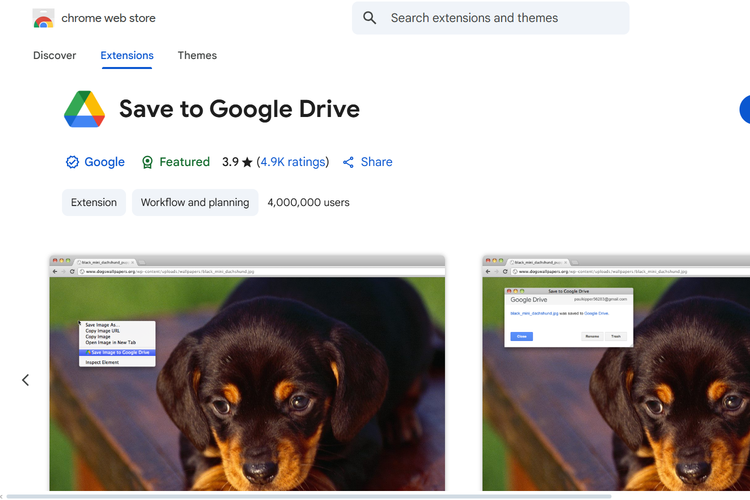Screen dimensions: 750x500
Task: Click the 4,000,000 users text
Action: 309,202
